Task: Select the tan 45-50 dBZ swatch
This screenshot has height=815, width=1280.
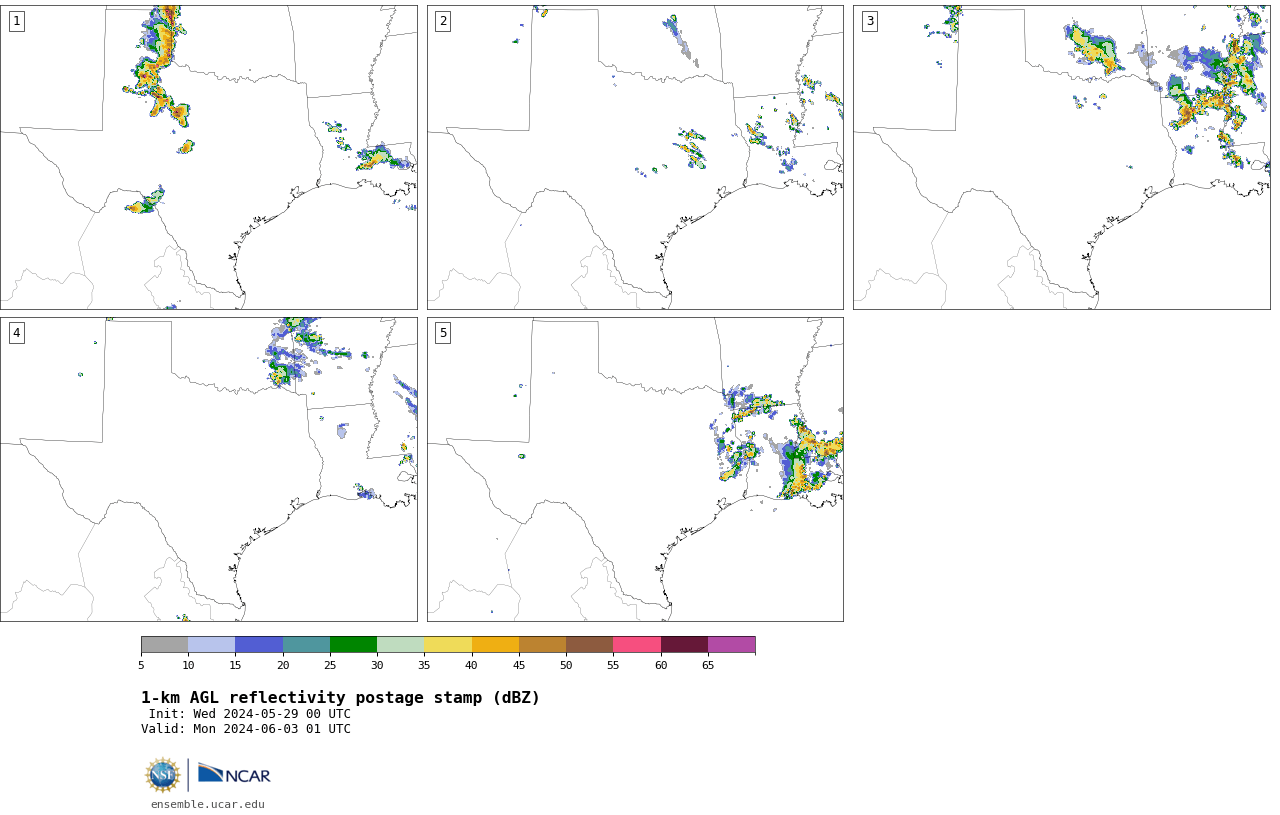Action: (x=542, y=644)
